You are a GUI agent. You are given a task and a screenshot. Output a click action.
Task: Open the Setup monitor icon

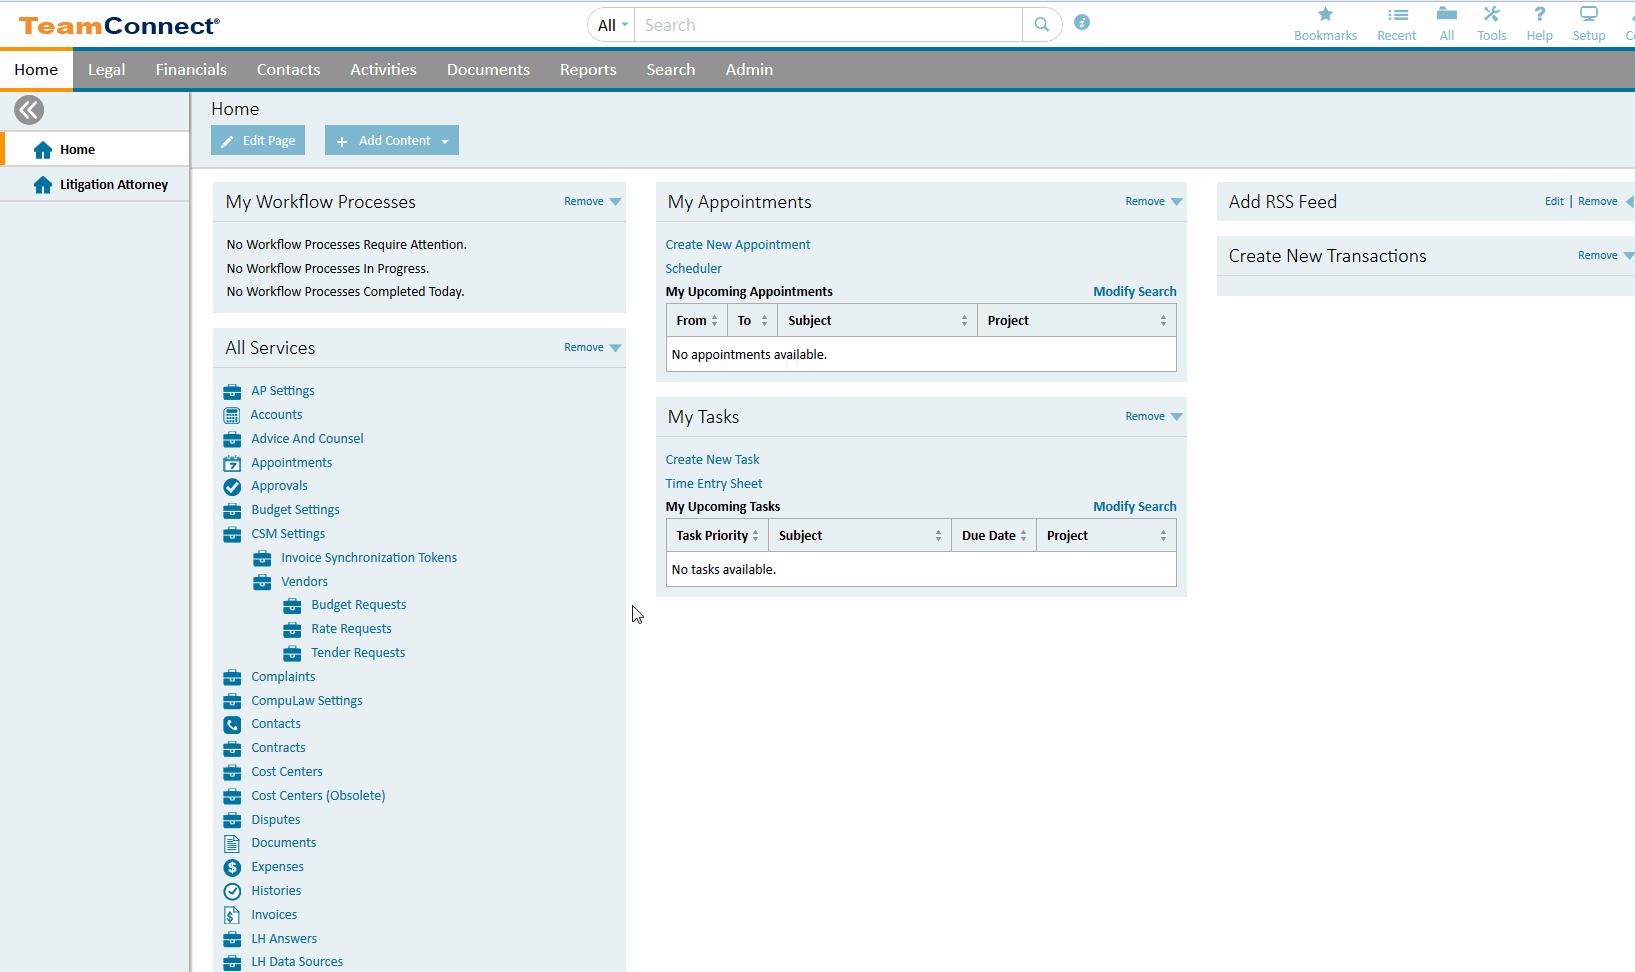click(1588, 14)
